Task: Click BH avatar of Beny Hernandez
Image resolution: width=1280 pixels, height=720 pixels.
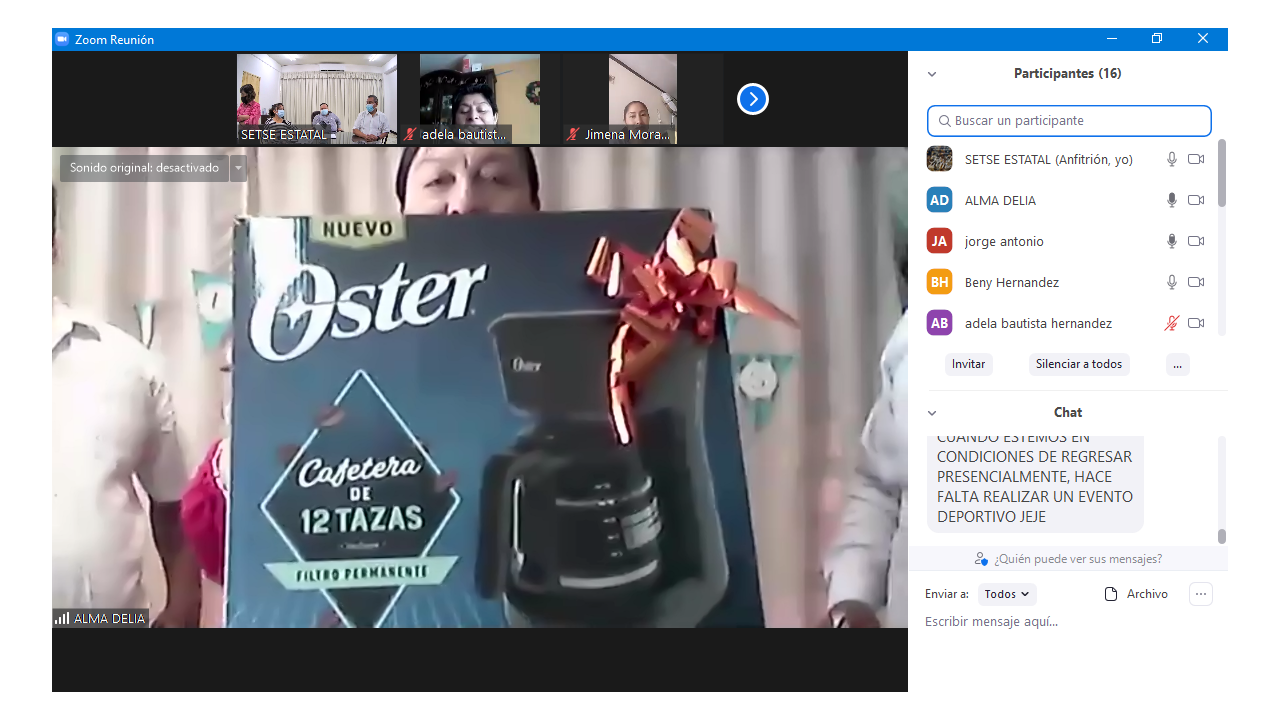Action: [939, 282]
